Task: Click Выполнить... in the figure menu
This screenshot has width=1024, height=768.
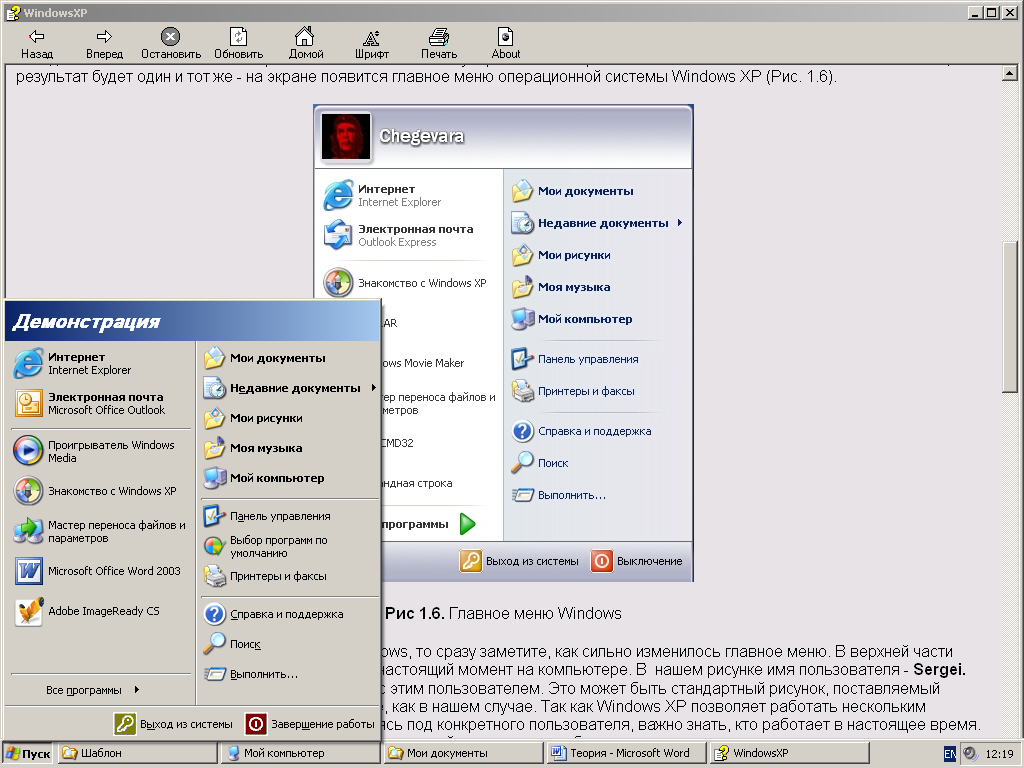Action: point(558,495)
